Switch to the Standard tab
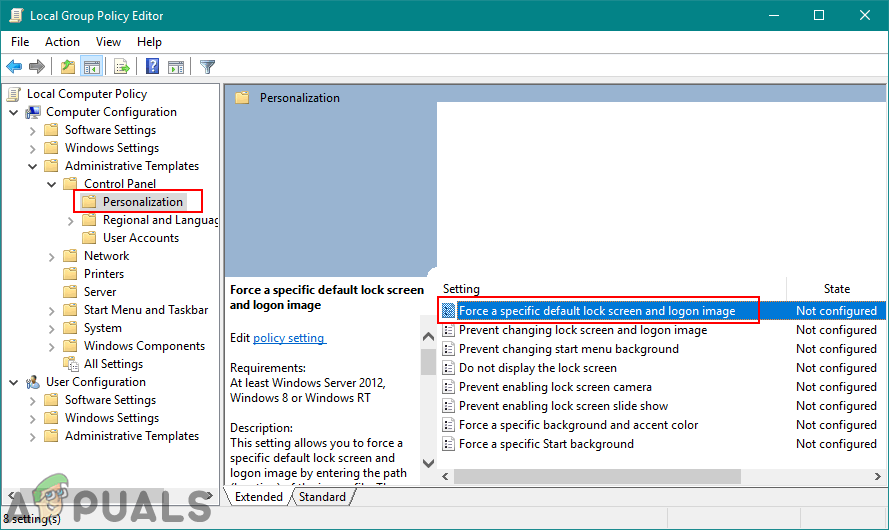 [322, 497]
